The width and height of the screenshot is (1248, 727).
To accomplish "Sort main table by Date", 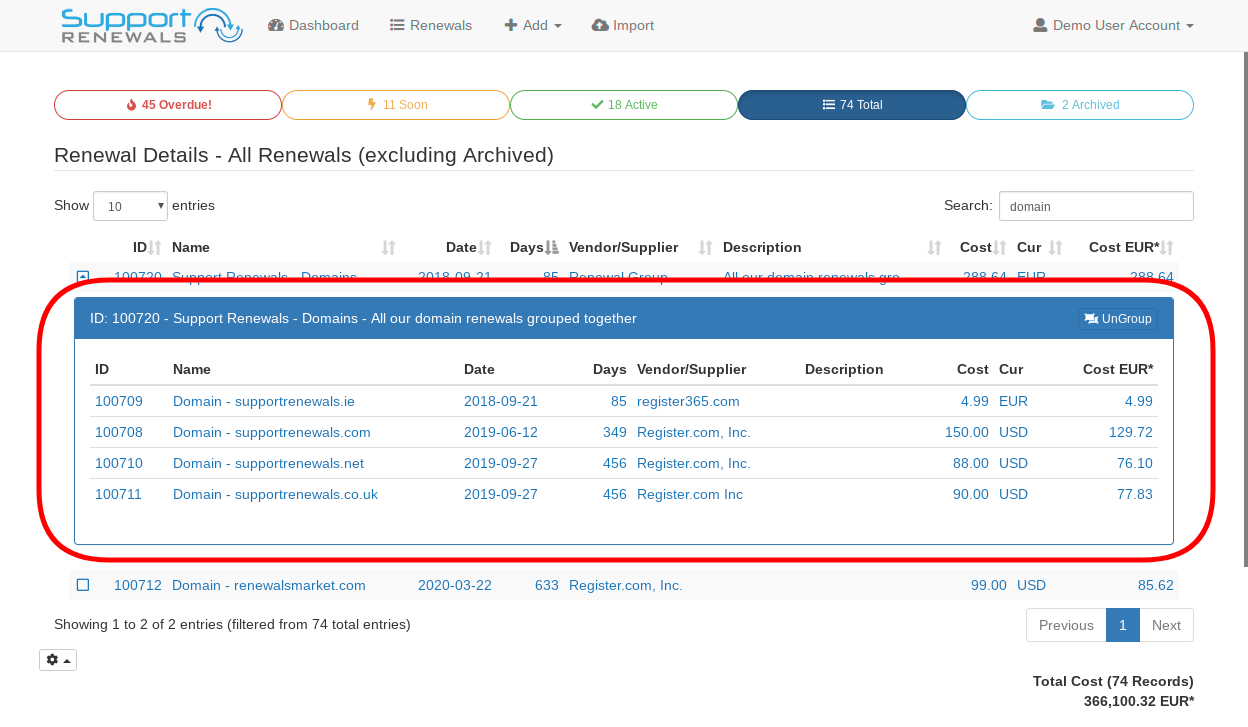I will click(x=469, y=247).
